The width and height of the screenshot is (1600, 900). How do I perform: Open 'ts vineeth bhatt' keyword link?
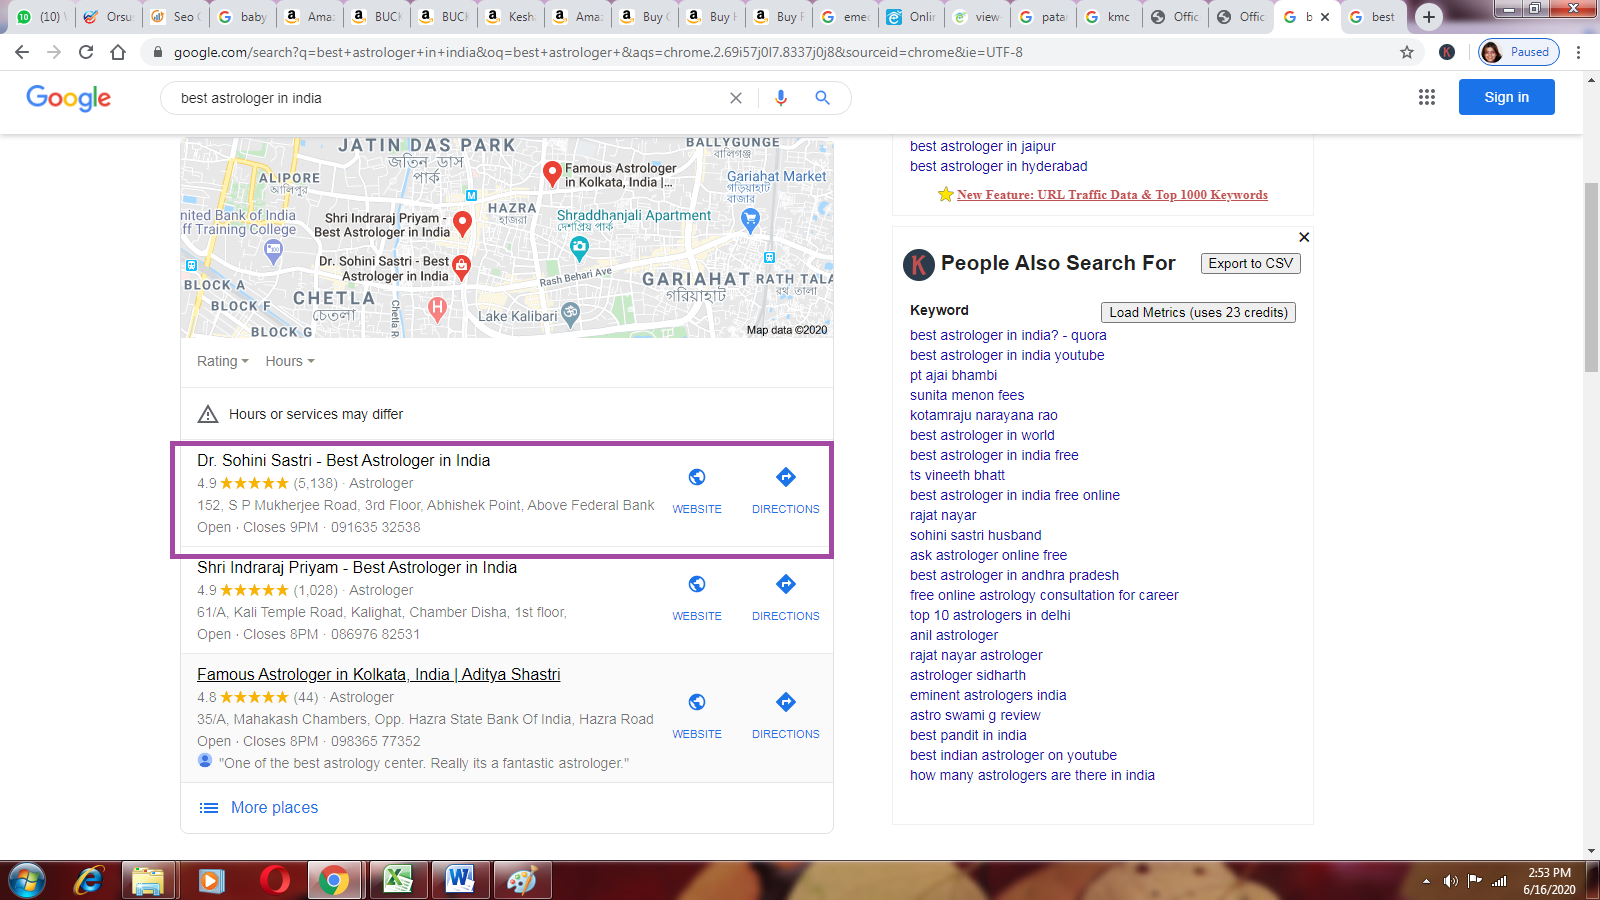pyautogui.click(x=957, y=475)
